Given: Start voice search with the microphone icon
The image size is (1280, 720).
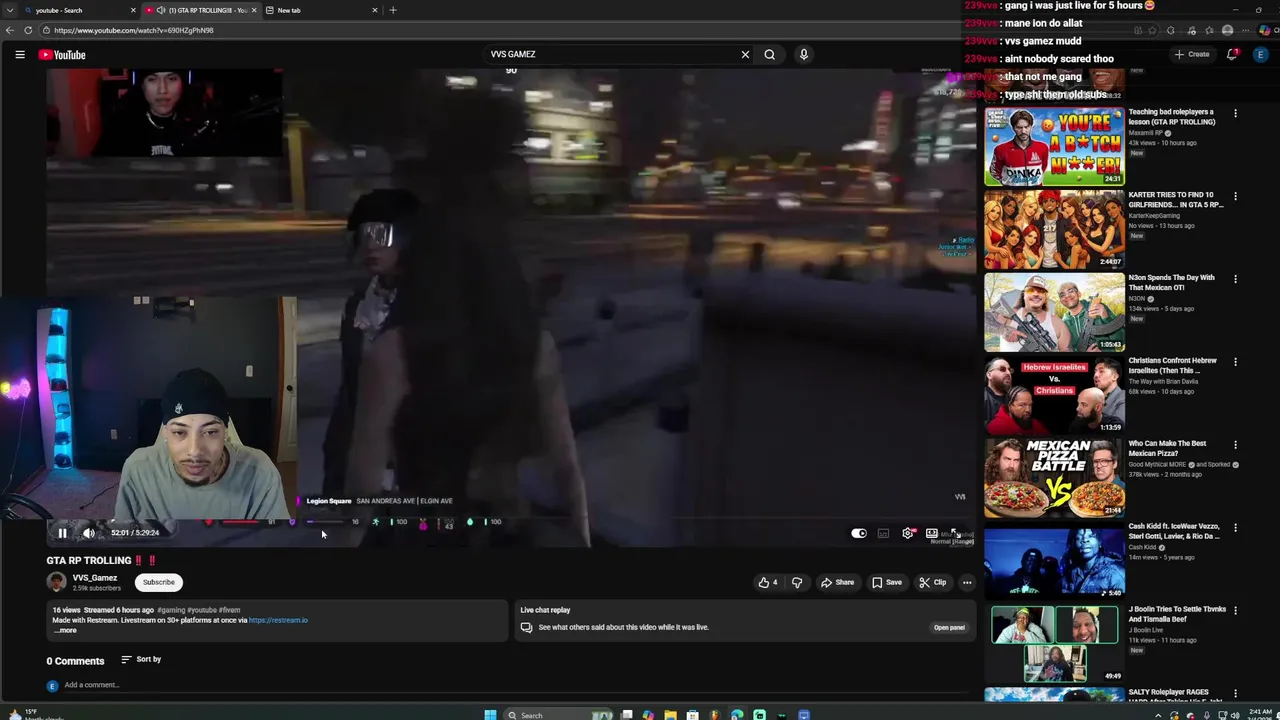Looking at the screenshot, I should click(803, 54).
